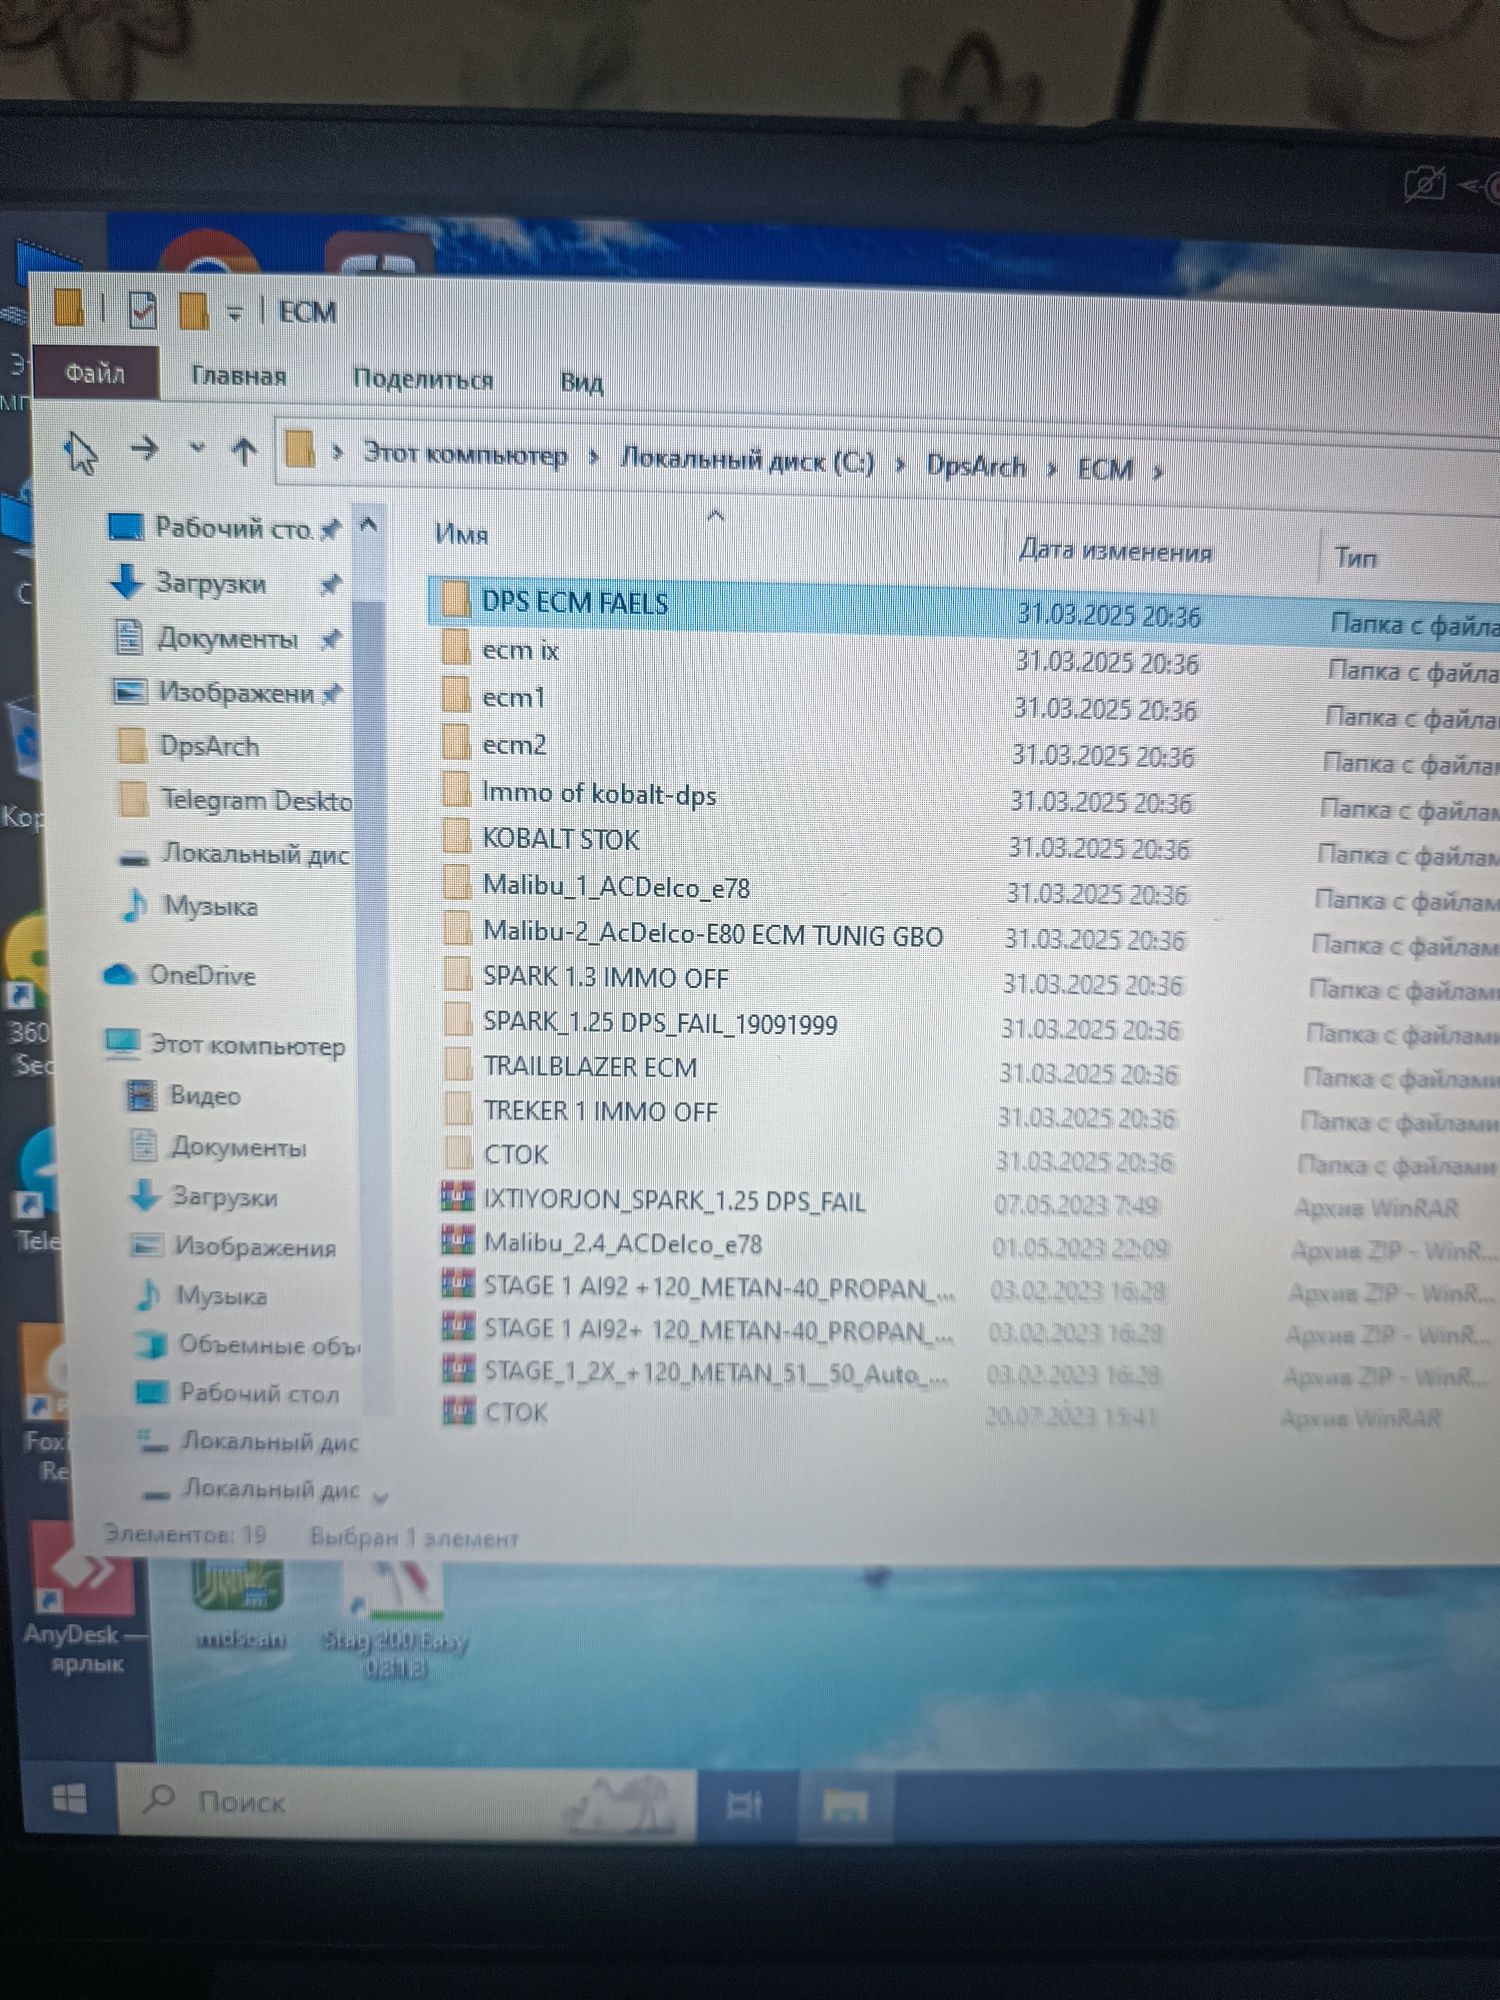Viewport: 1500px width, 2000px height.
Task: Open the recent locations dropdown arrow
Action: [x=198, y=448]
